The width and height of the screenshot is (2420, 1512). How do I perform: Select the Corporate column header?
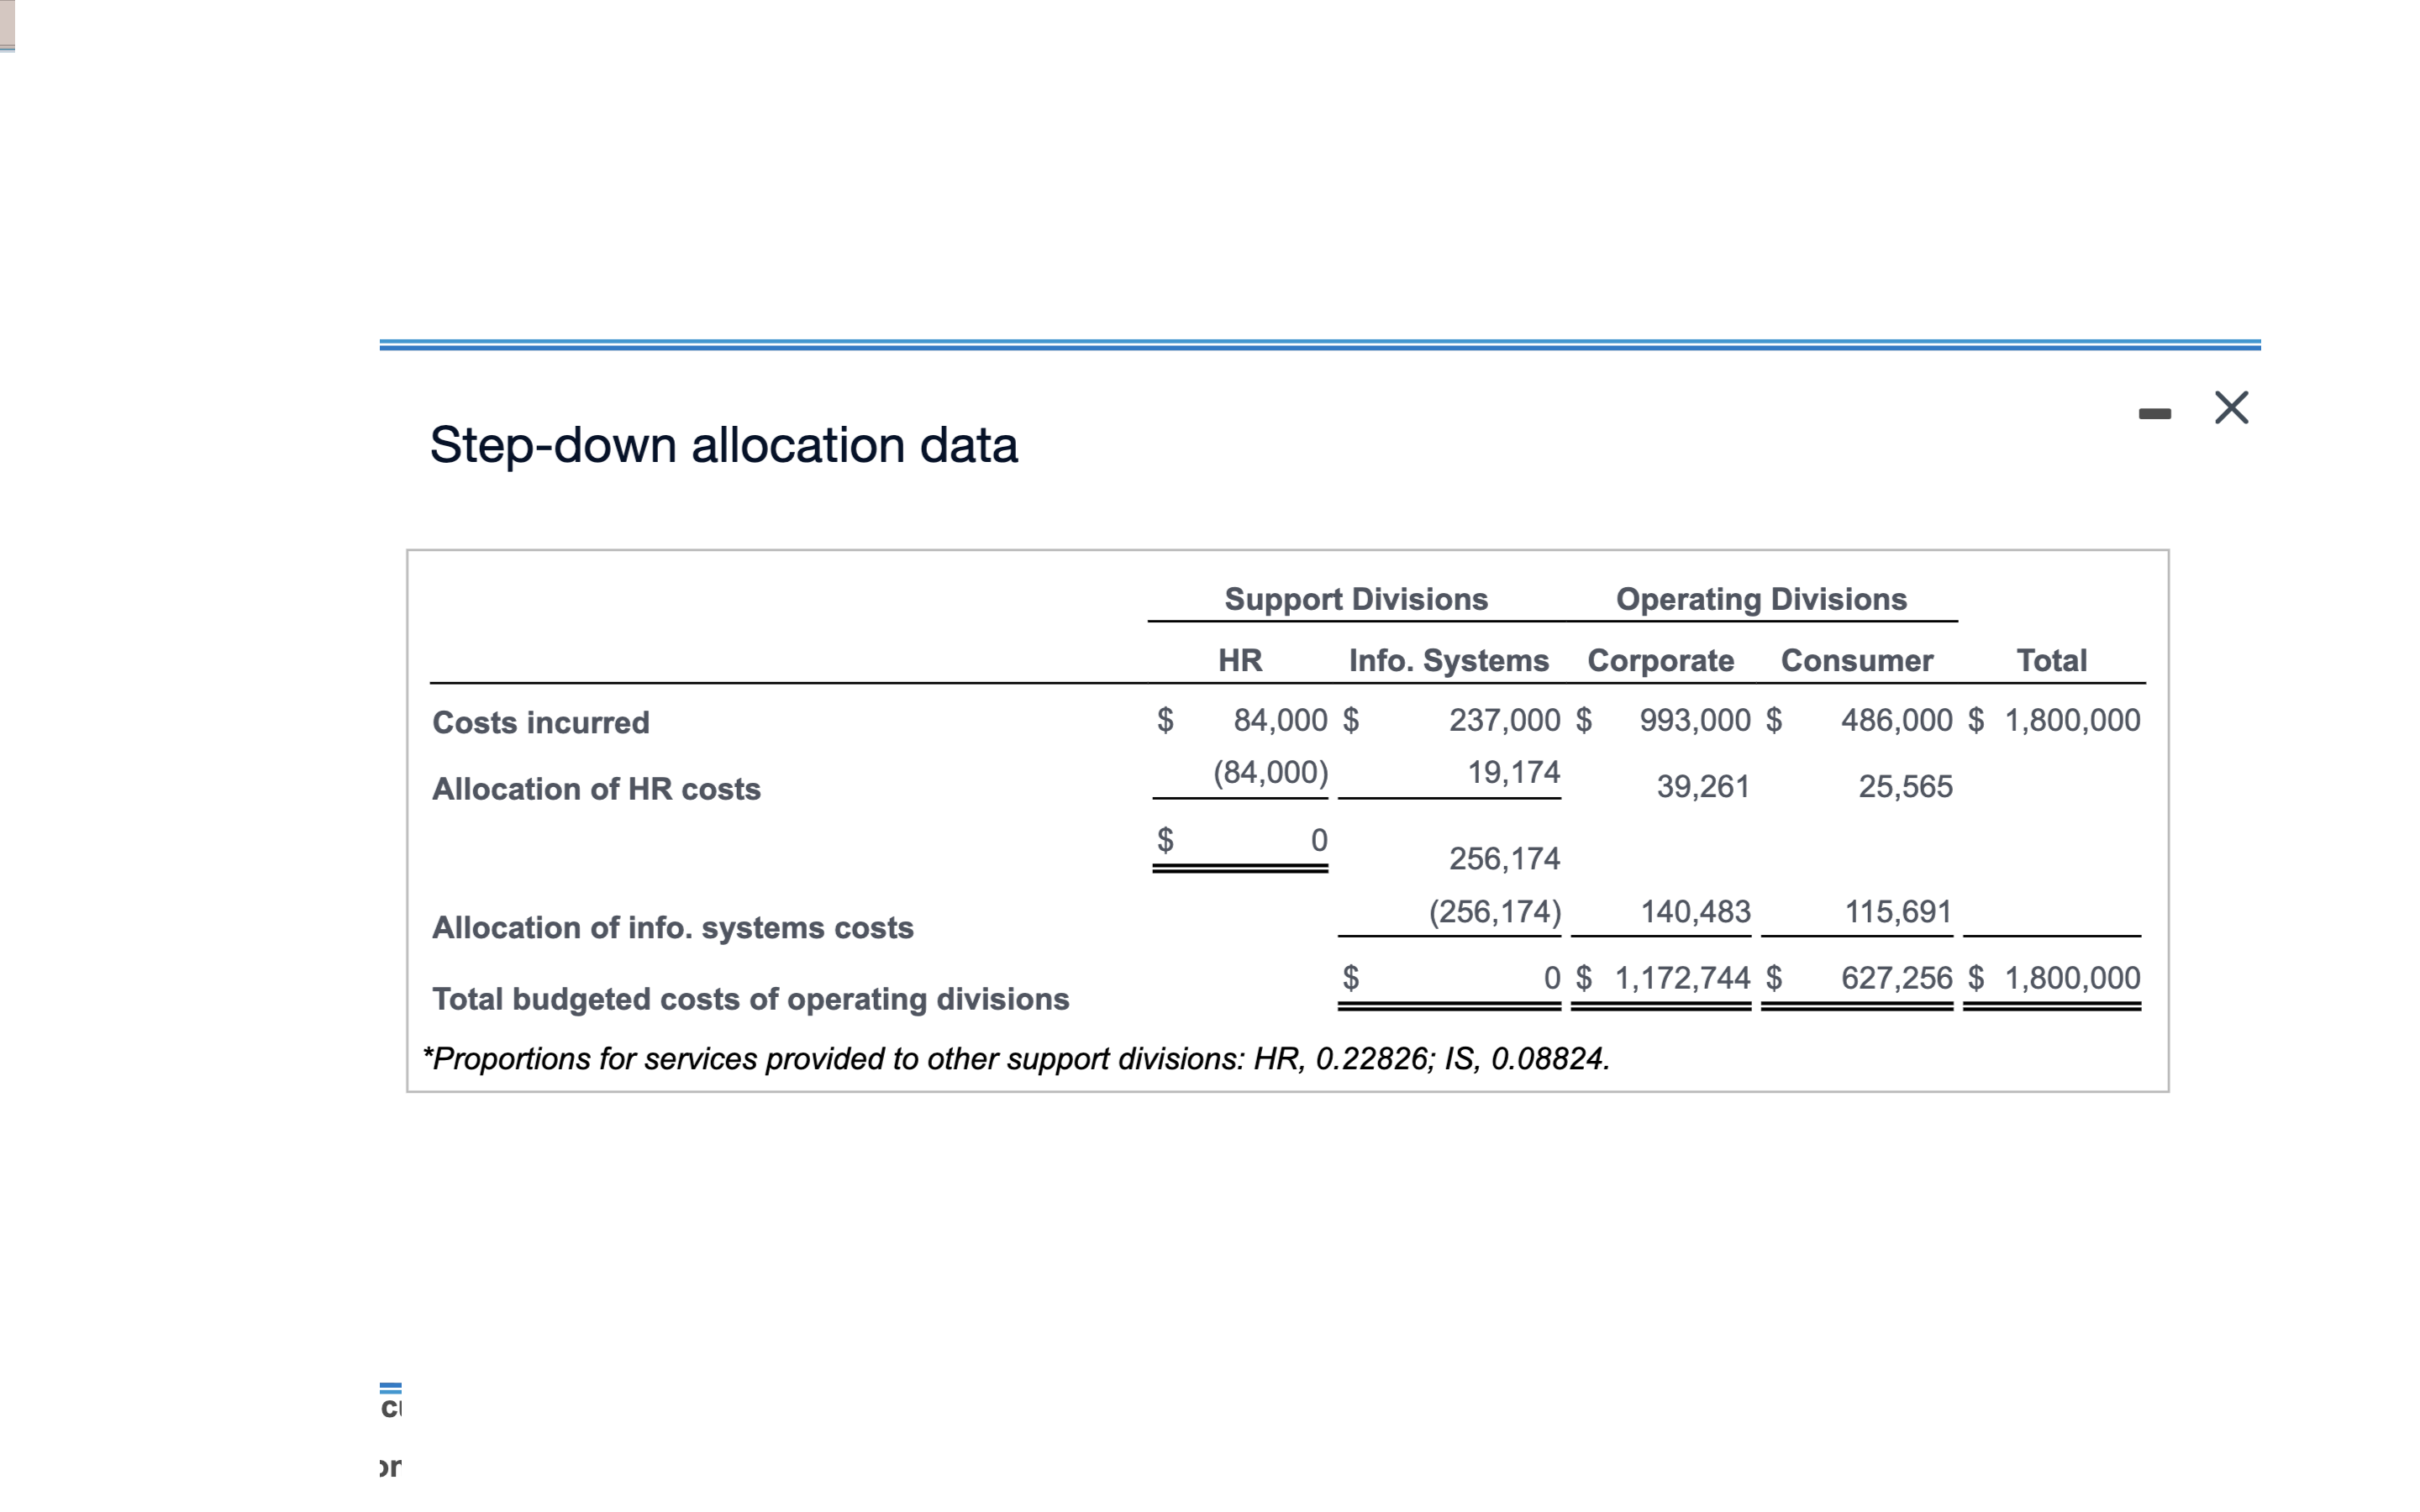point(1662,660)
